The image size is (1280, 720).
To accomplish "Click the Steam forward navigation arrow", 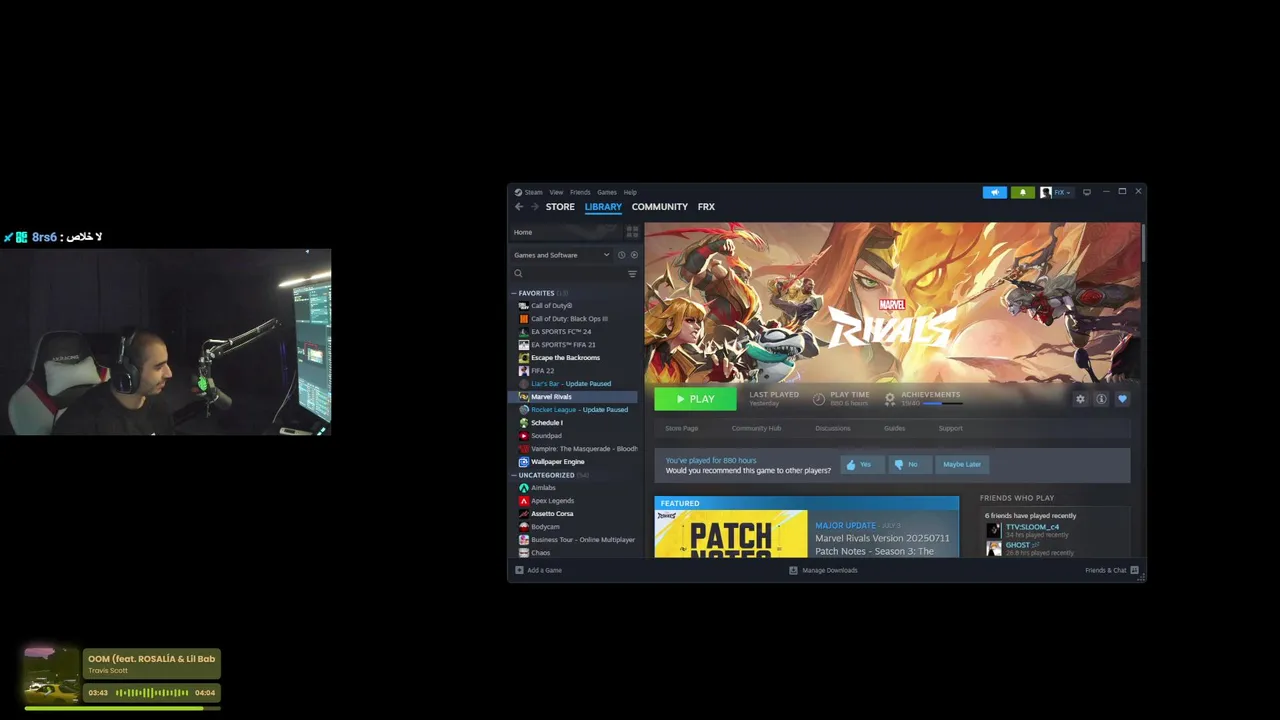I will [535, 207].
